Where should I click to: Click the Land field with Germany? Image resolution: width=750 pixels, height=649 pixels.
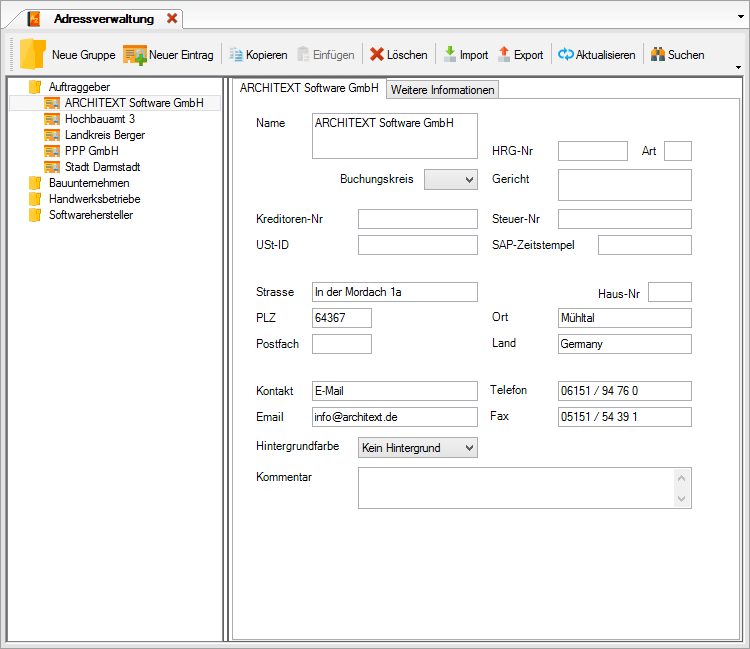click(625, 344)
